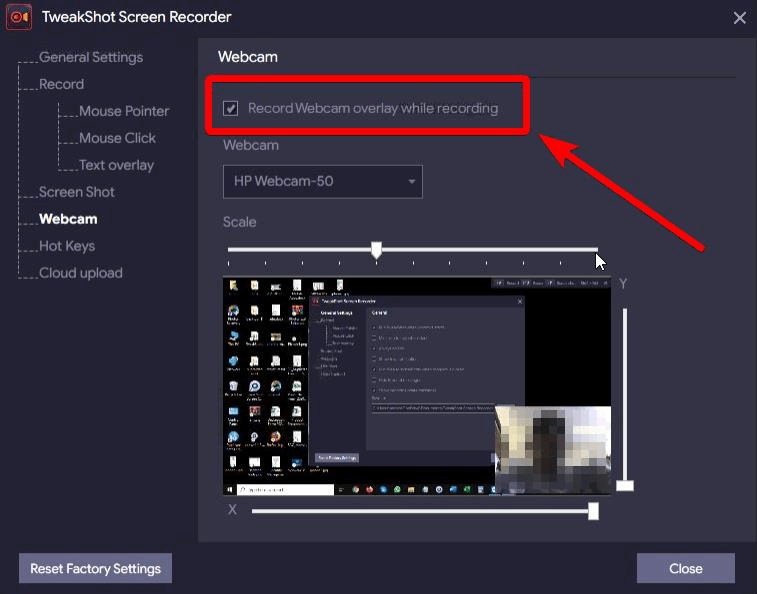Image resolution: width=757 pixels, height=594 pixels.
Task: Open General Settings in the sidebar
Action: [91, 57]
